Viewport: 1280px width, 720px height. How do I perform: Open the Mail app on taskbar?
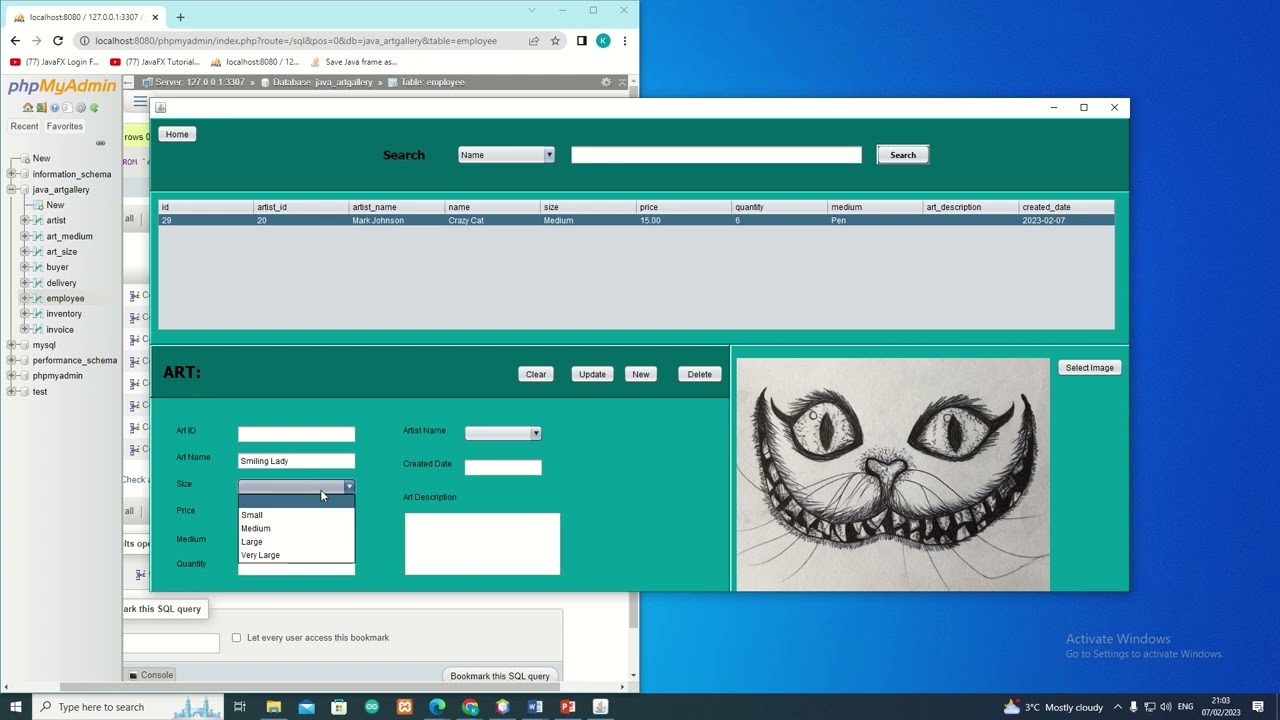click(306, 707)
